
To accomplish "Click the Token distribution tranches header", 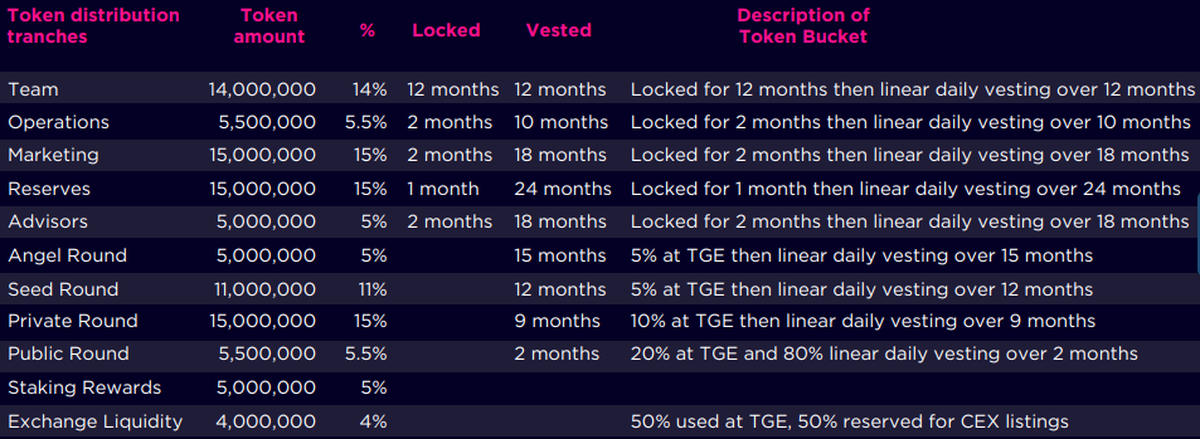I will [93, 26].
